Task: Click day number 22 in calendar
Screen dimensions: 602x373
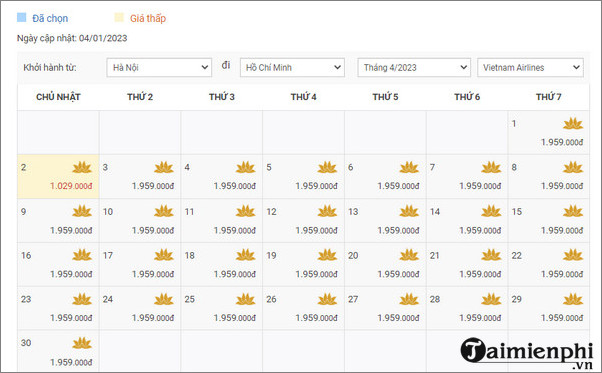Action: pos(517,256)
